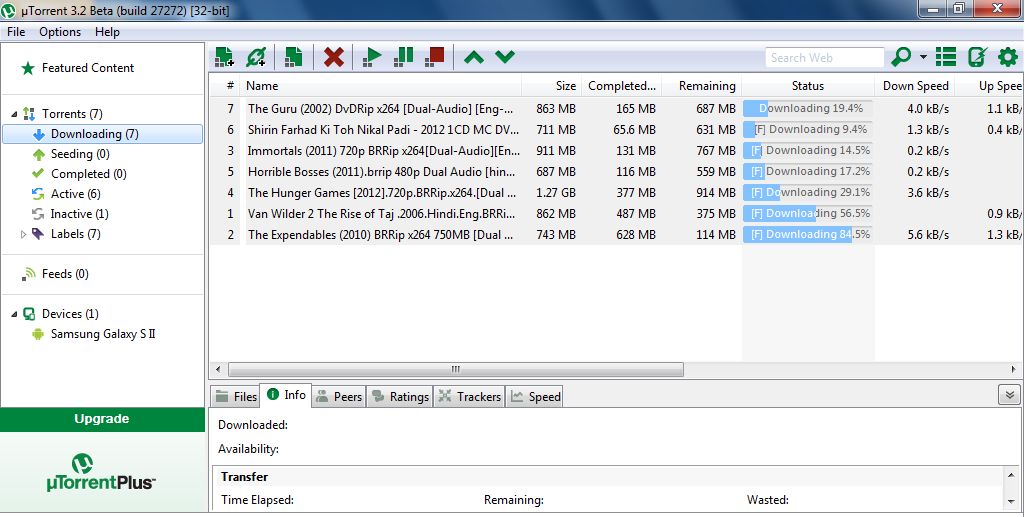1025x517 pixels.
Task: Select The Hunger Games [2012] torrent
Action: click(x=616, y=193)
